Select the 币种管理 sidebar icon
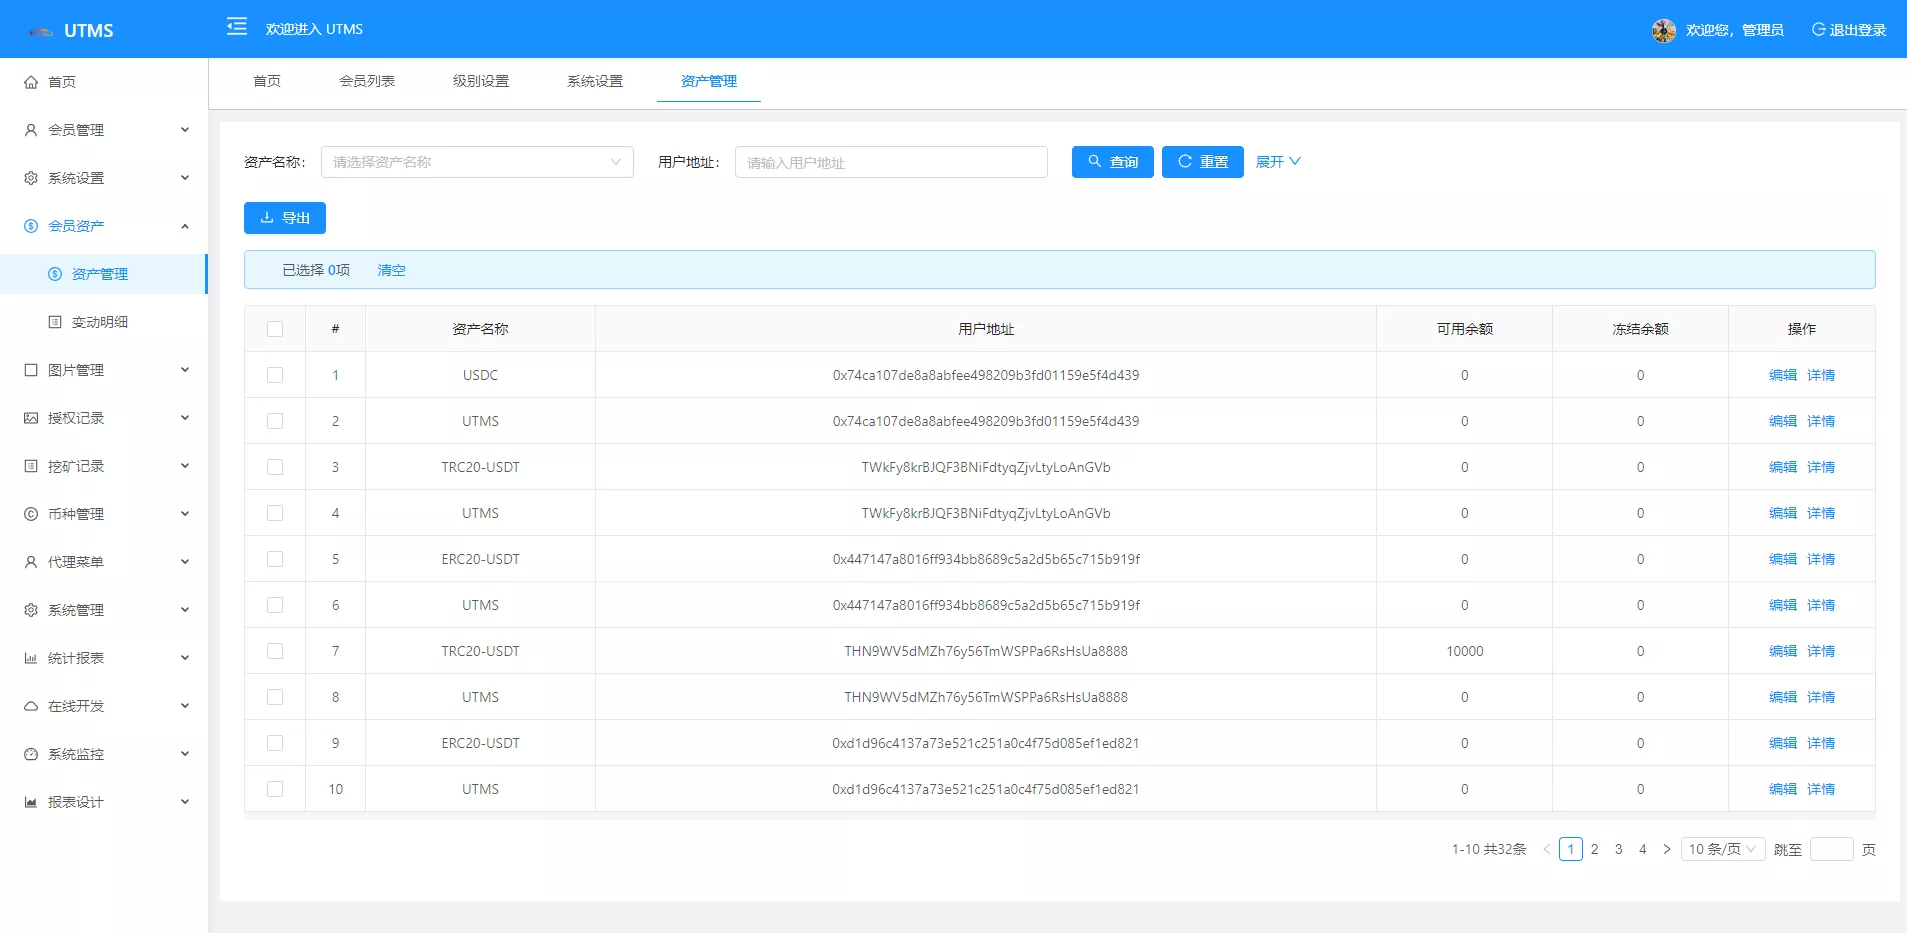The image size is (1907, 933). (29, 513)
